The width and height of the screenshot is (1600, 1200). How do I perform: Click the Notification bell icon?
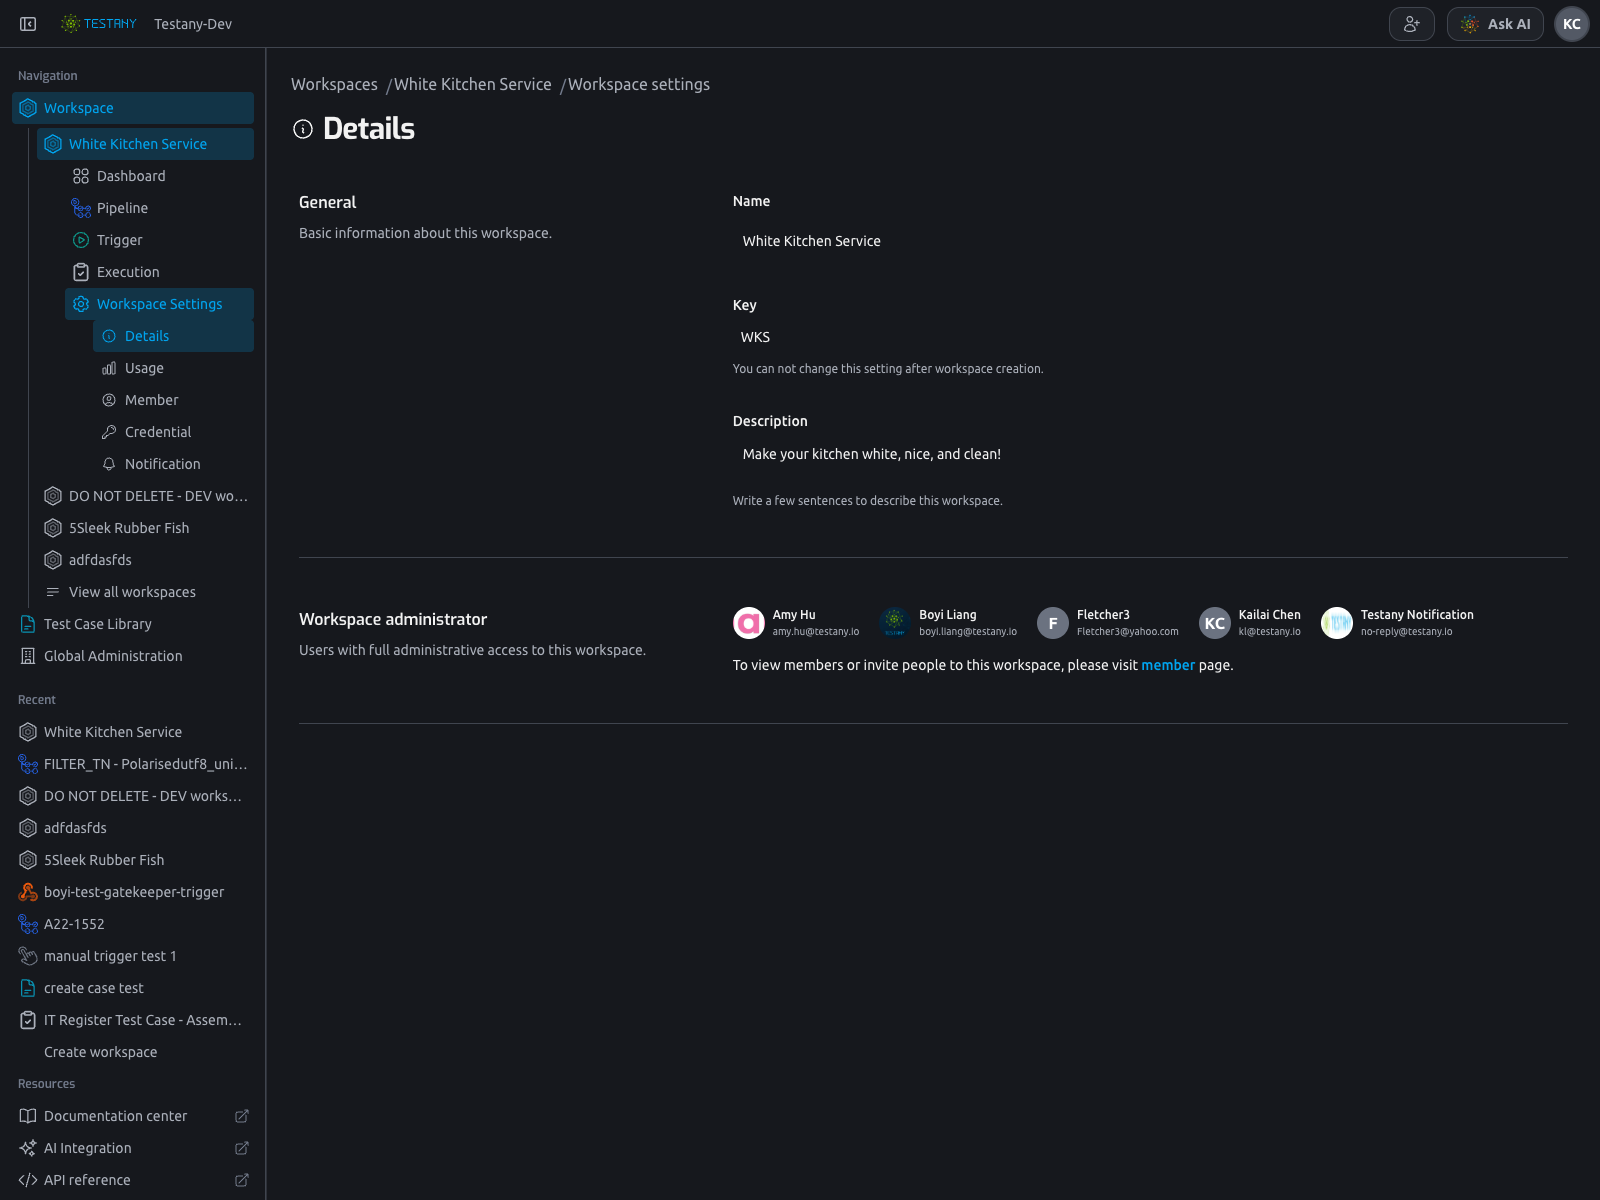pyautogui.click(x=109, y=464)
